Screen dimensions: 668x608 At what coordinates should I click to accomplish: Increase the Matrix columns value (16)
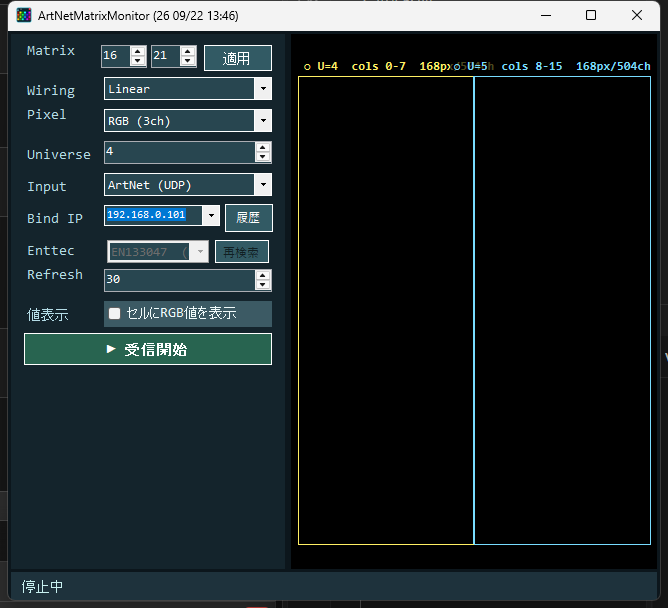coord(138,52)
